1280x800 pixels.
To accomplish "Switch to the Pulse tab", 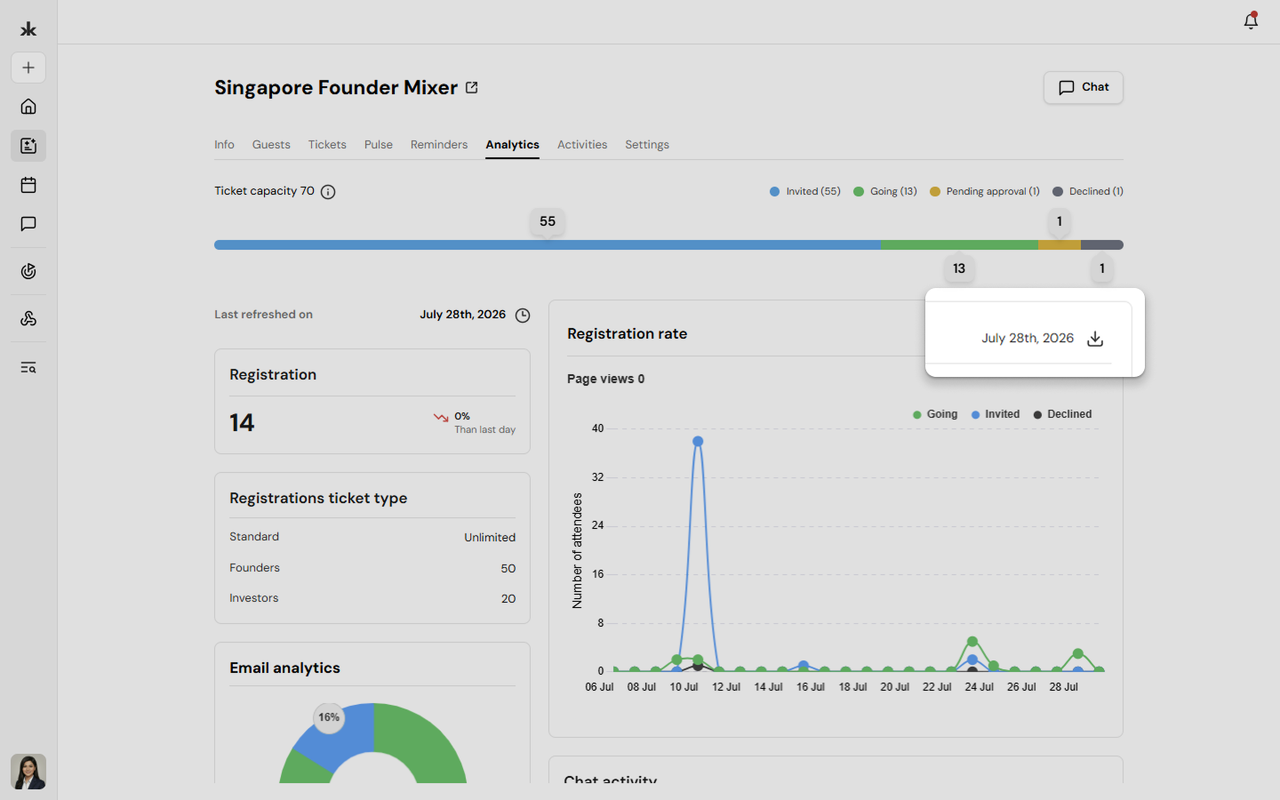I will click(x=378, y=145).
